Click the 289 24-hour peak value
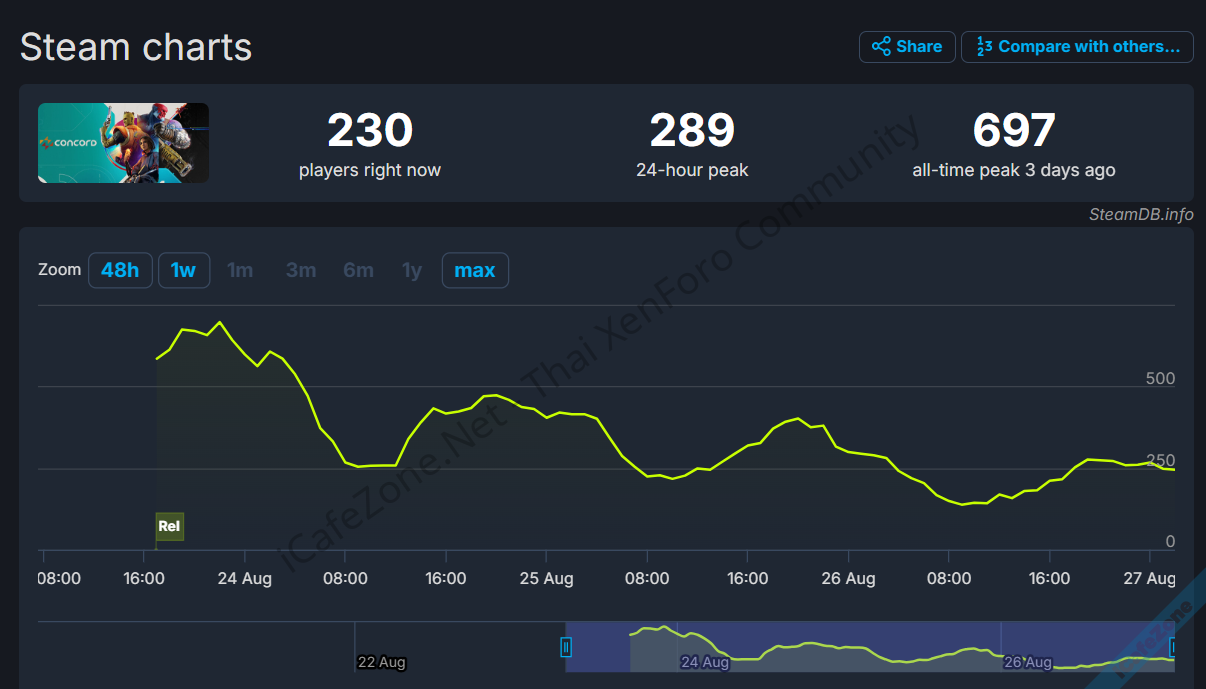 [692, 131]
